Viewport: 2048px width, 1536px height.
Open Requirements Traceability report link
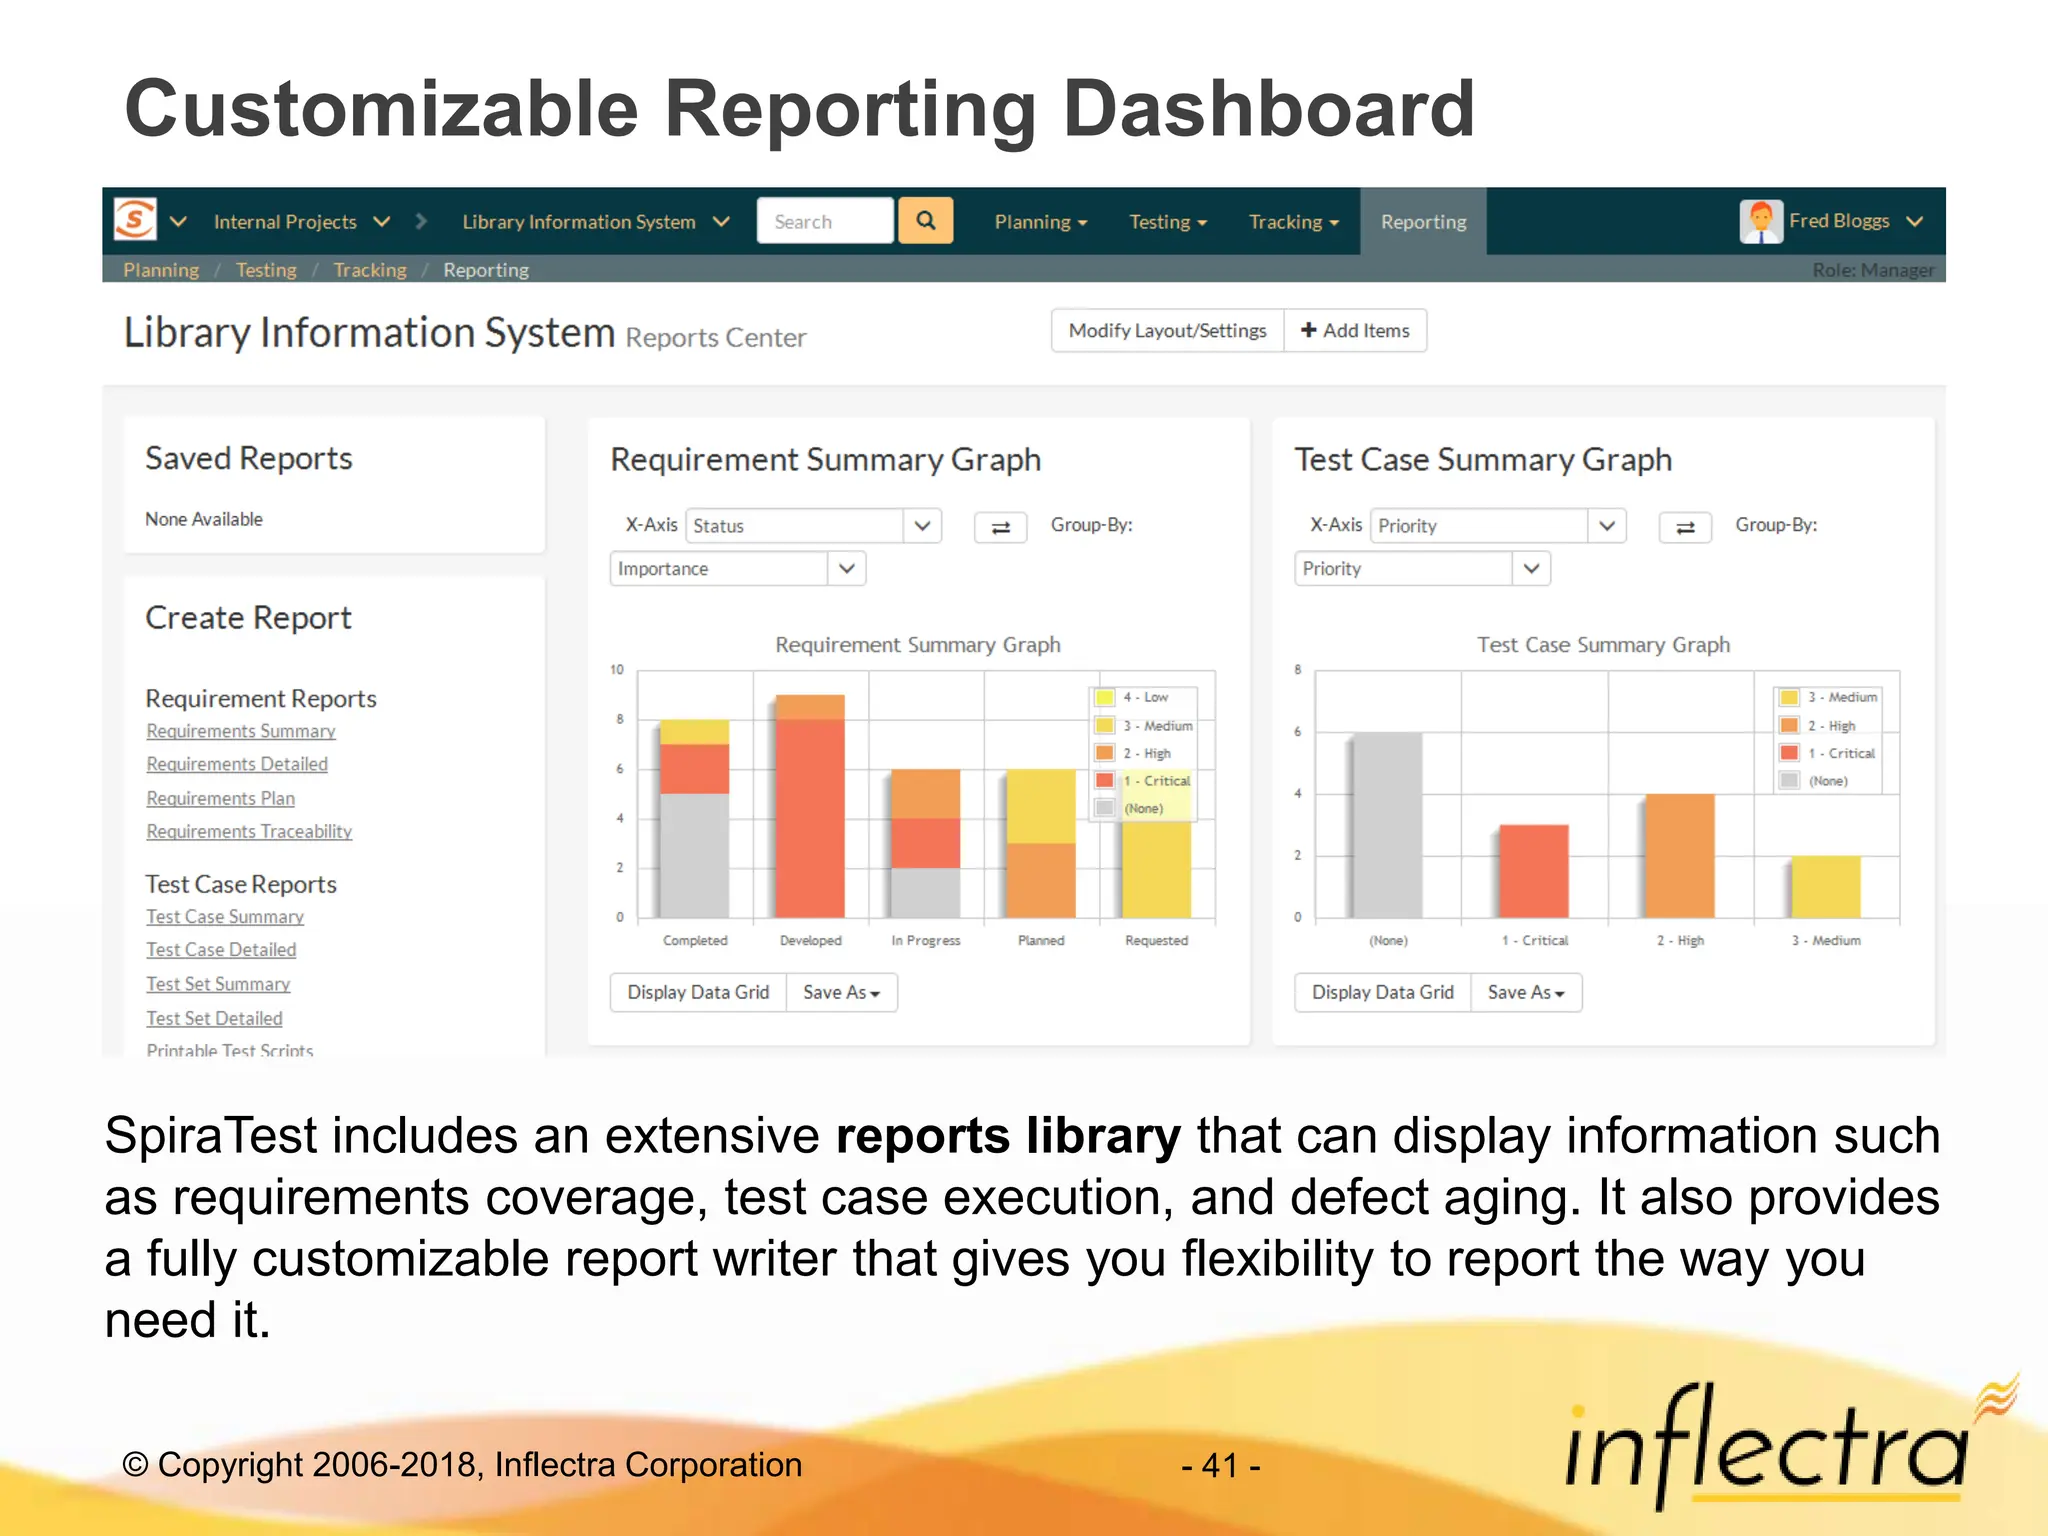tap(249, 831)
